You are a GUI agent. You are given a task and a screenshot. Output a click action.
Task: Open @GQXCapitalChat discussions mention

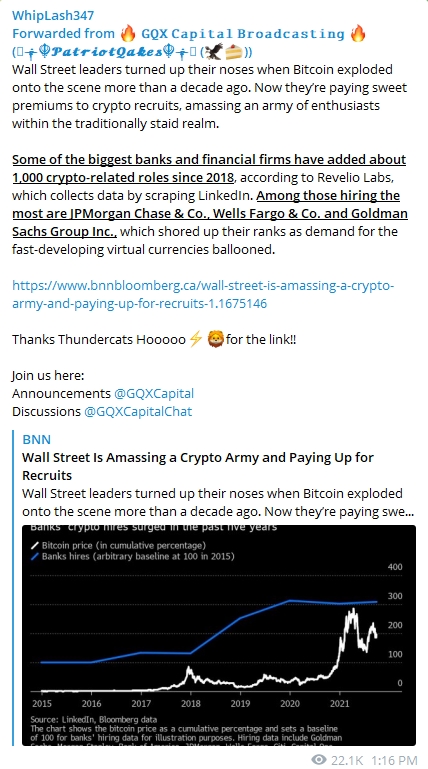pyautogui.click(x=138, y=411)
